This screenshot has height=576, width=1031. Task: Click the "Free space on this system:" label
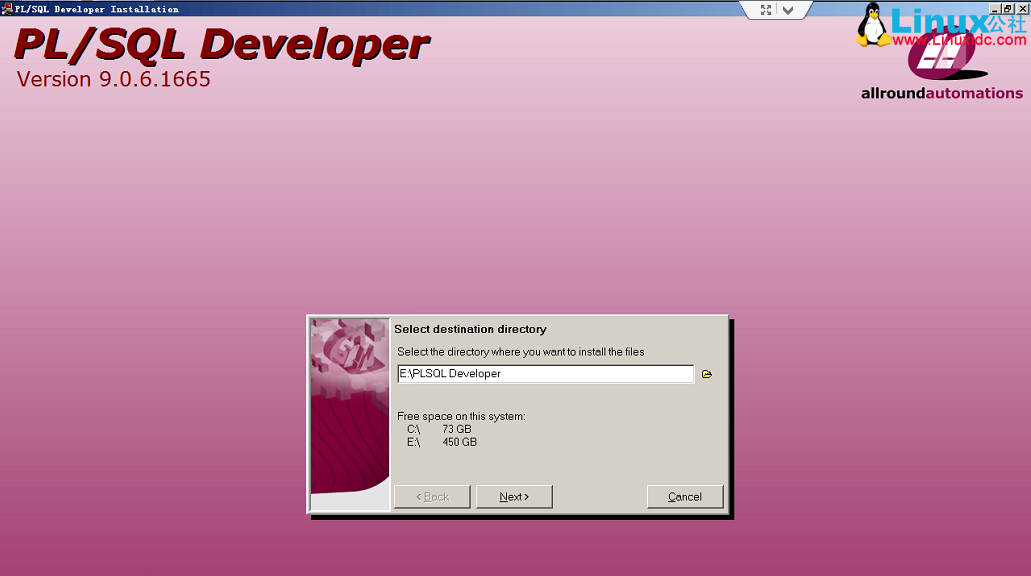pos(461,416)
